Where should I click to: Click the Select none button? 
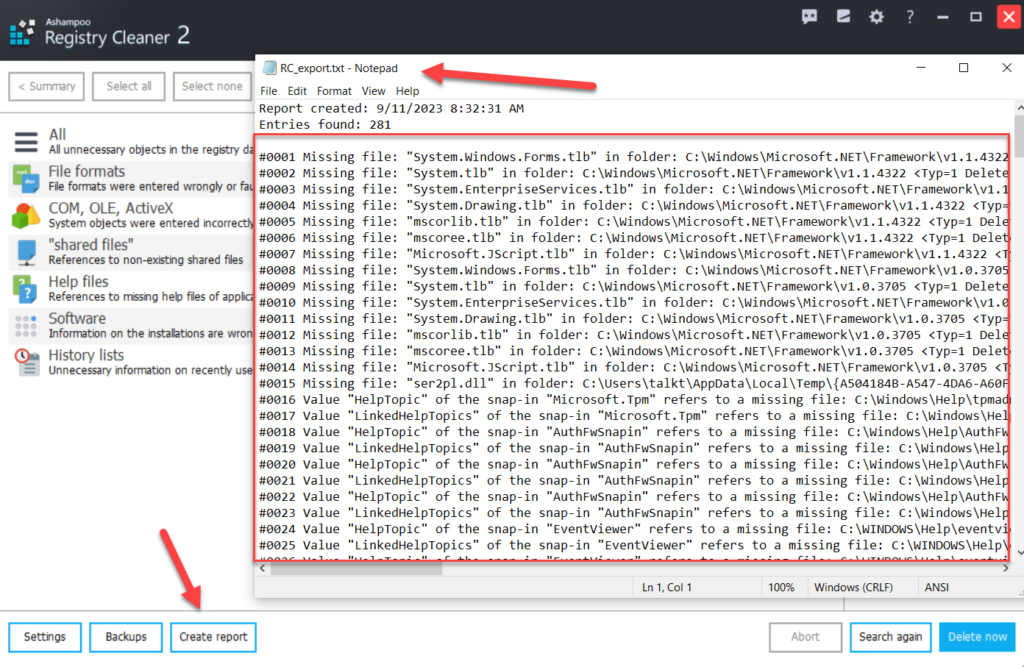tap(212, 86)
